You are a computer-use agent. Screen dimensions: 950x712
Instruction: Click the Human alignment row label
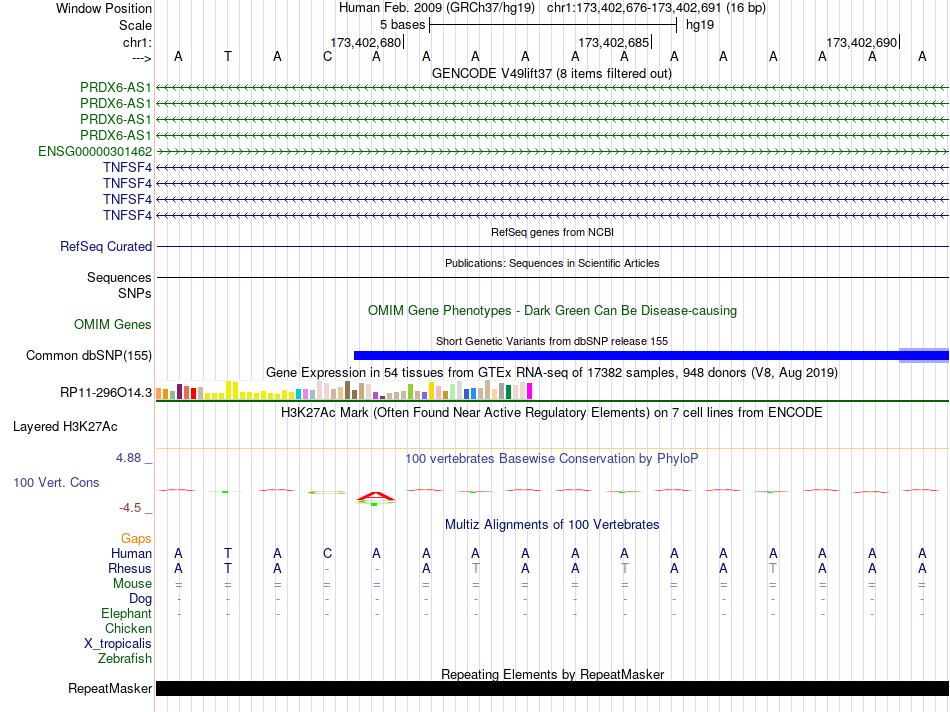[131, 553]
